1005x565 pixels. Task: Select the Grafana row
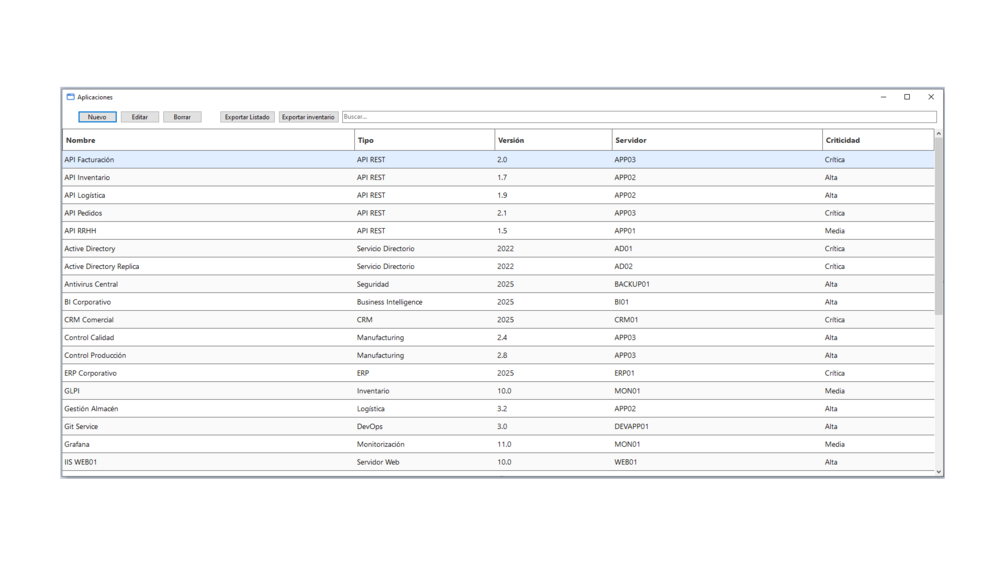(x=498, y=444)
